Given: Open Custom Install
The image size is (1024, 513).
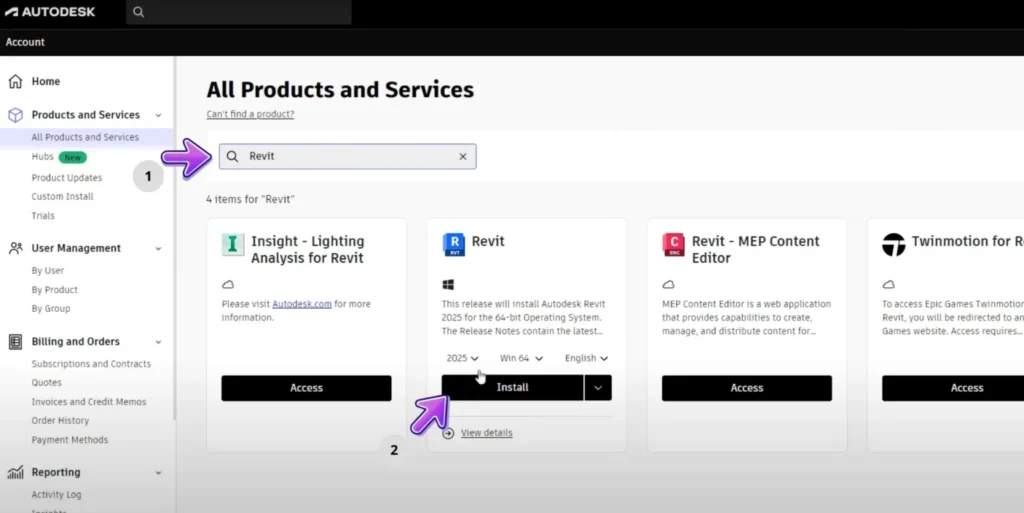Looking at the screenshot, I should pos(62,196).
